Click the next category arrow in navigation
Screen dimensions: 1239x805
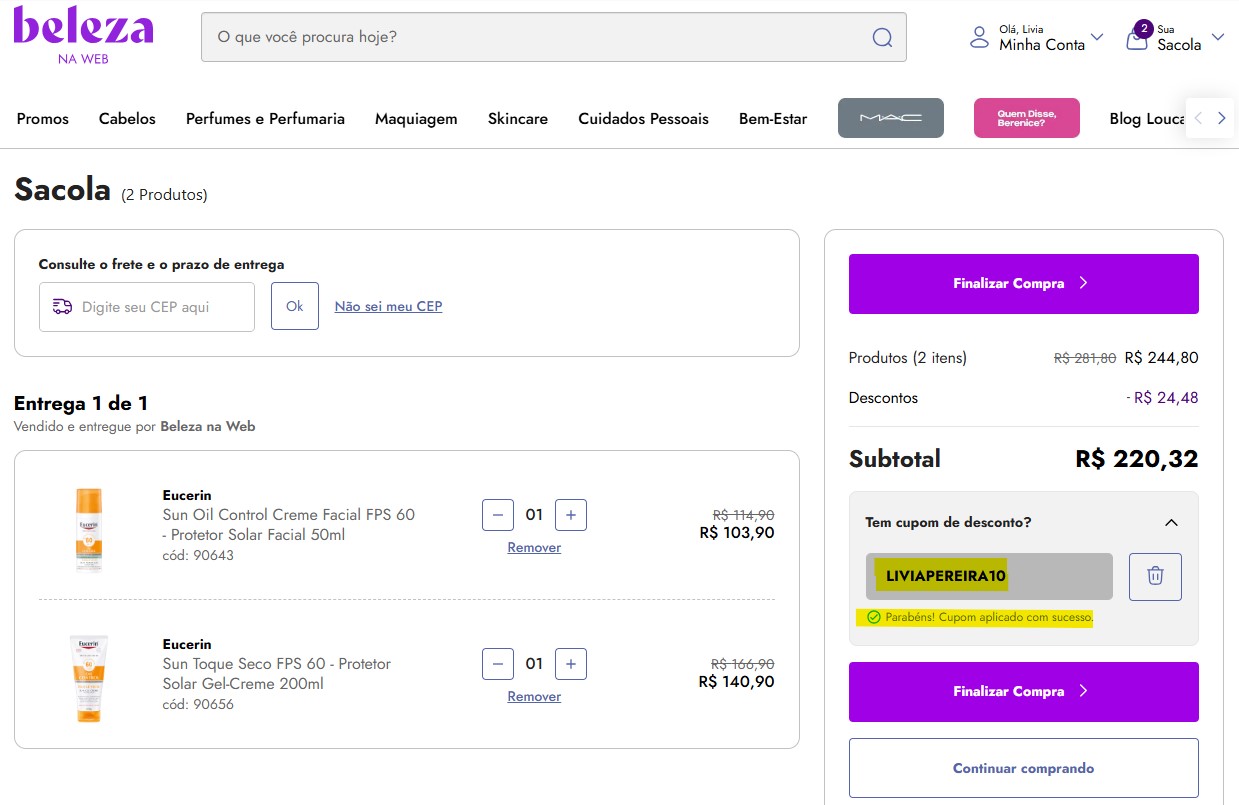(x=1221, y=118)
